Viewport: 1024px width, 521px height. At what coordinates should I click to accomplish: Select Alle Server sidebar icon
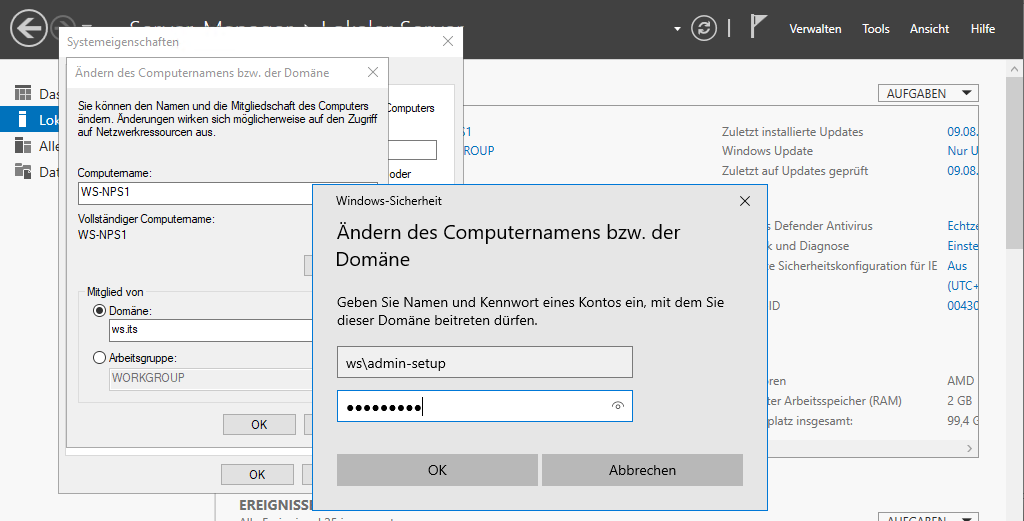point(24,145)
